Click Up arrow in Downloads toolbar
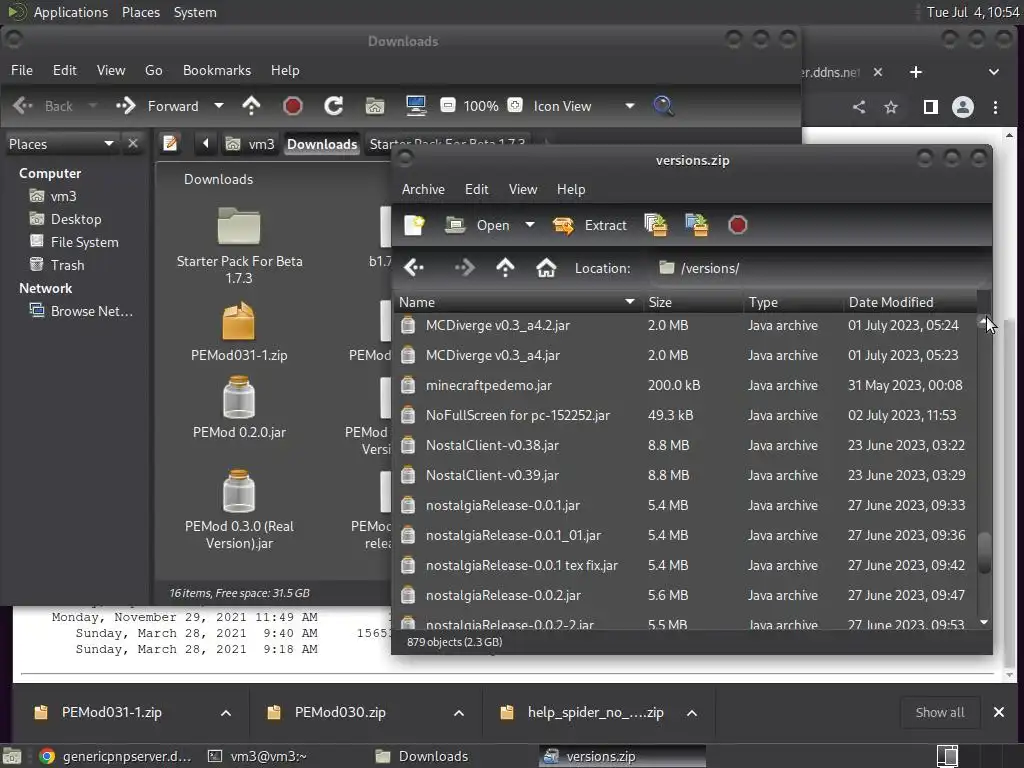This screenshot has width=1024, height=768. (251, 106)
